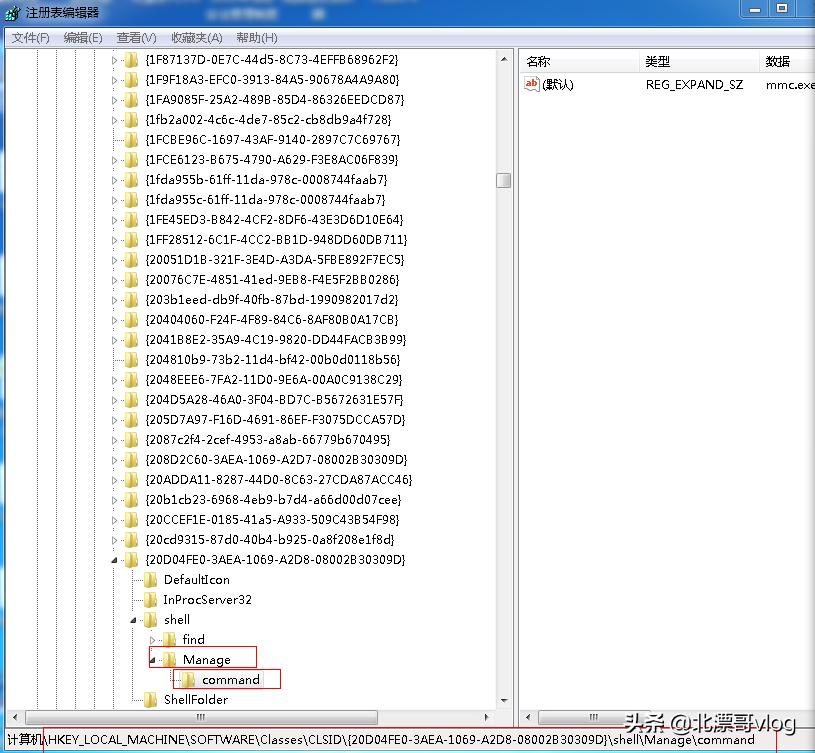Click the folder icon of {2087c2f4-2cef-4953-a8ab-66779b670495}

point(132,440)
